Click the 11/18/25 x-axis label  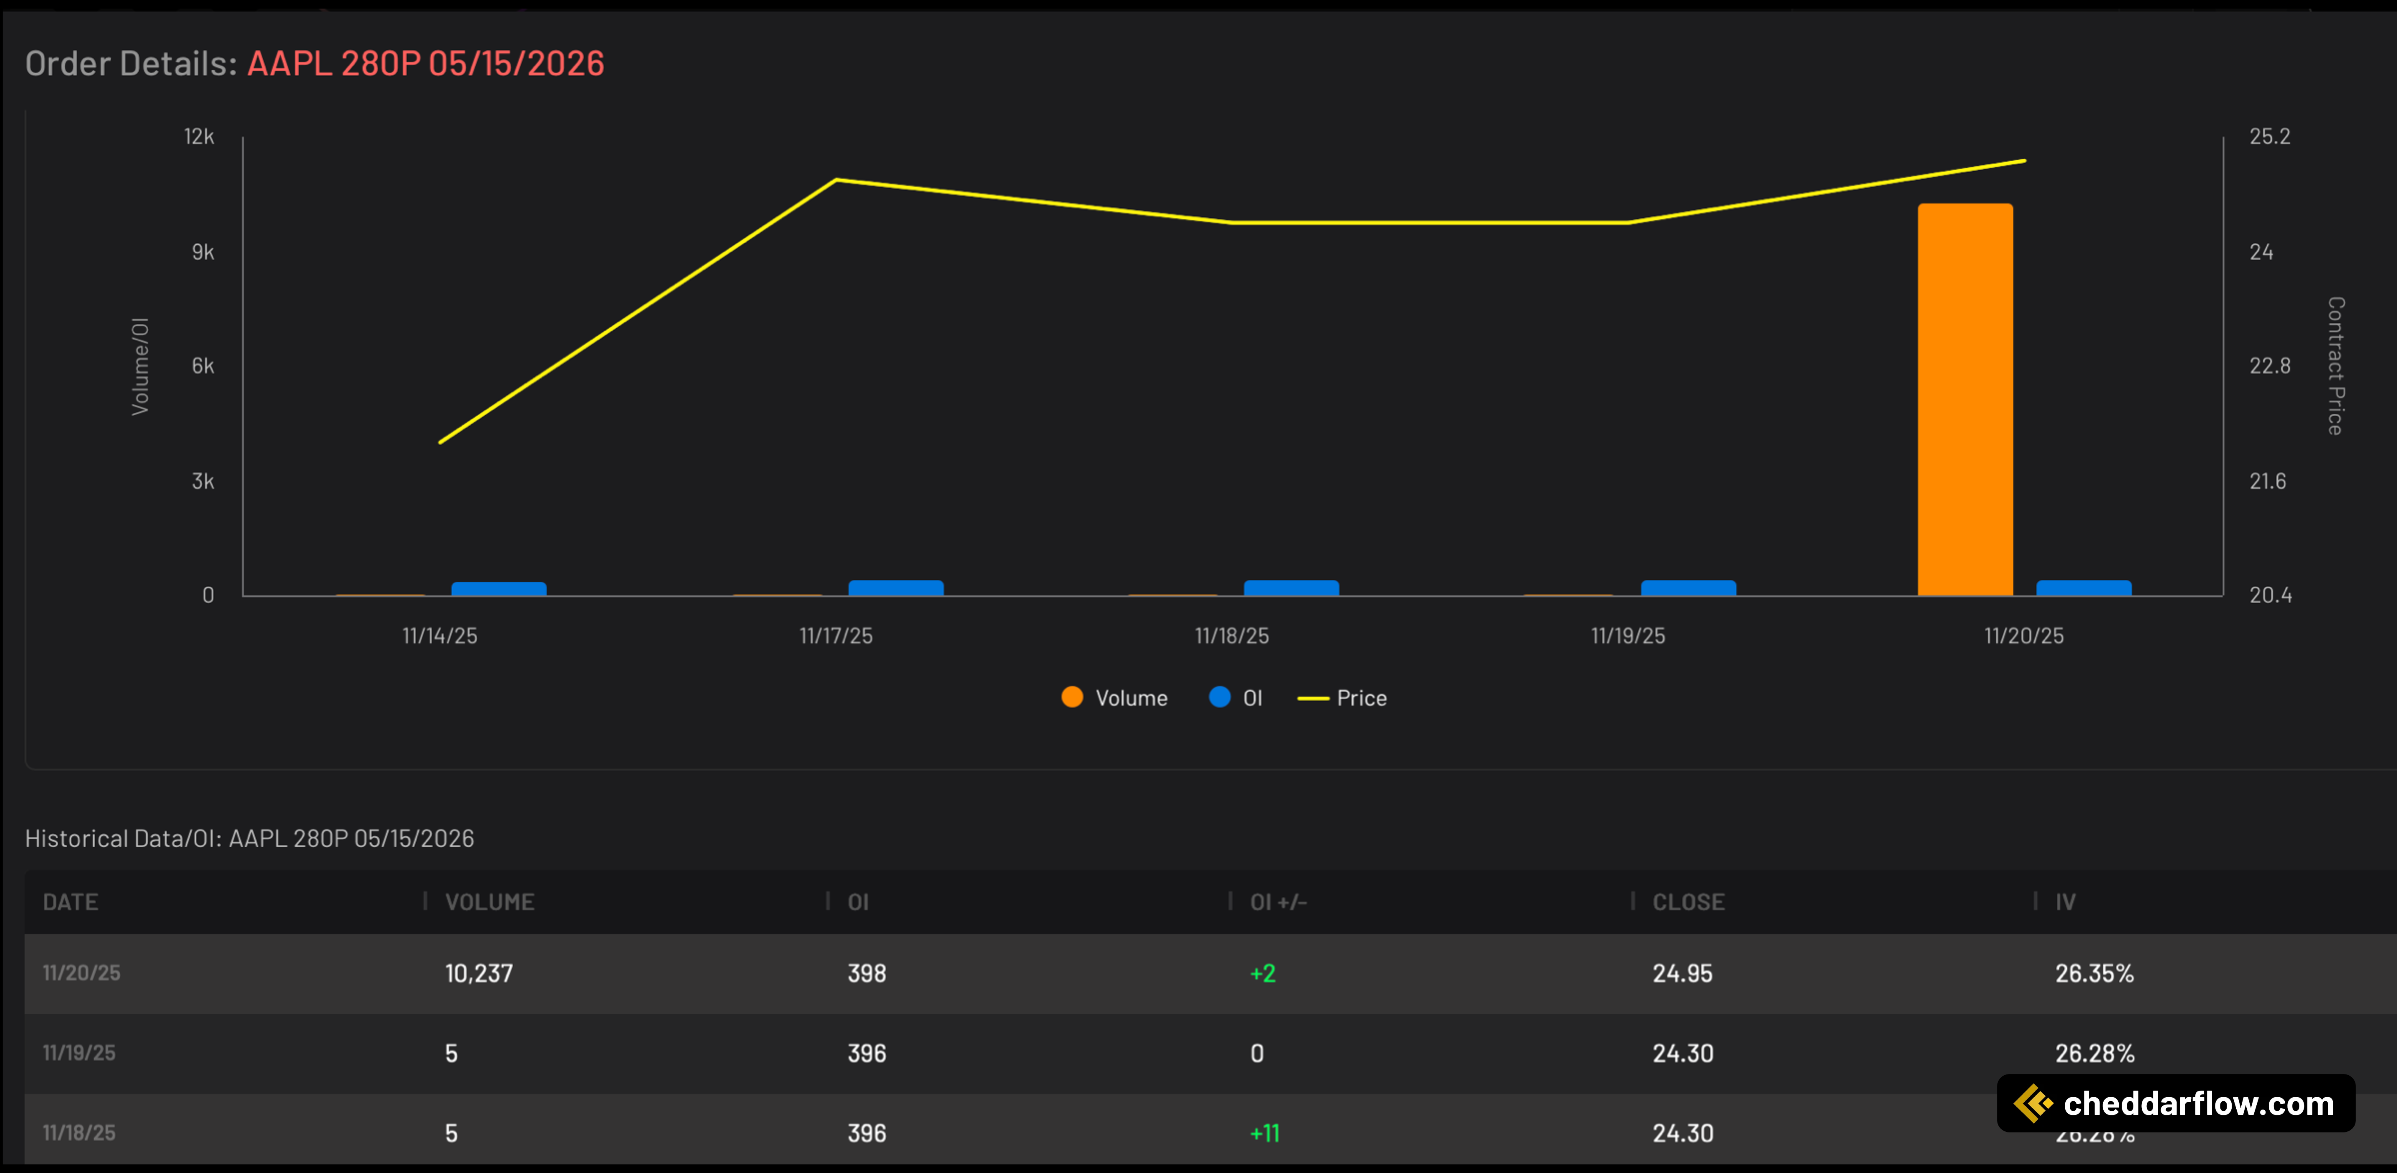coord(1232,636)
